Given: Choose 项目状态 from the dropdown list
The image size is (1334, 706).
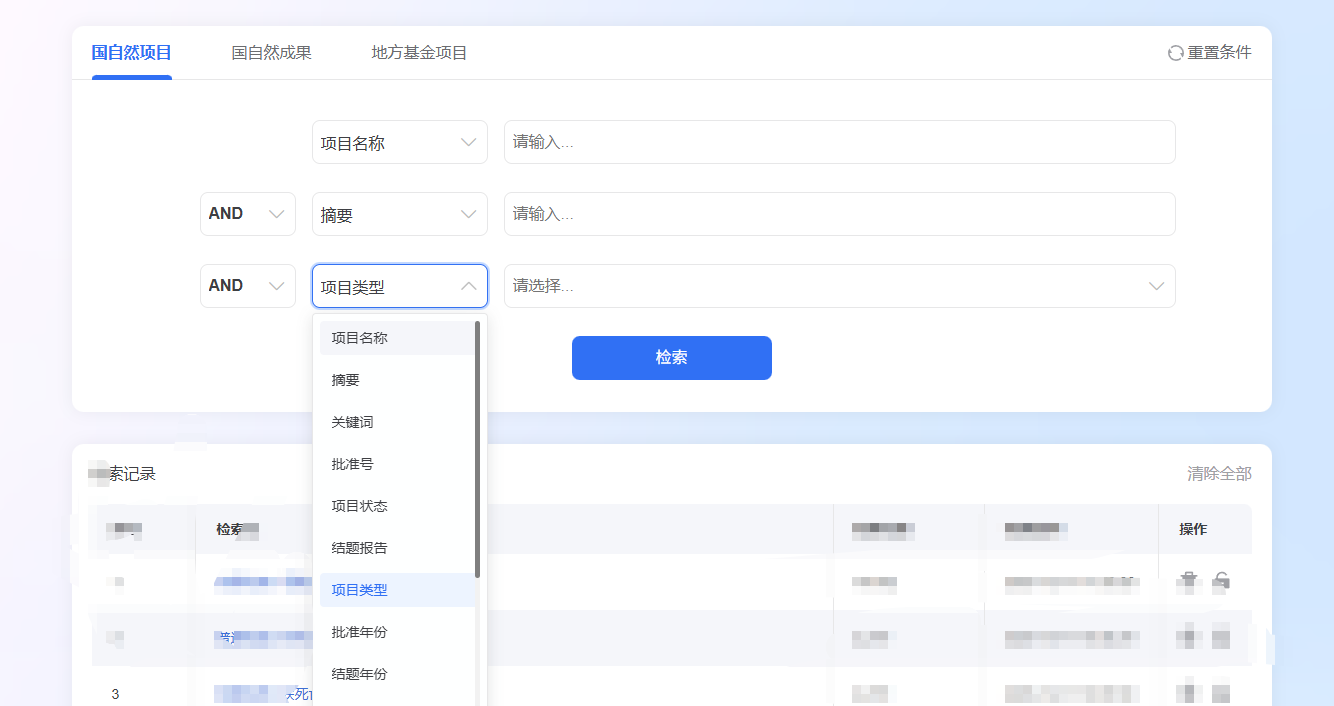Looking at the screenshot, I should click(397, 506).
